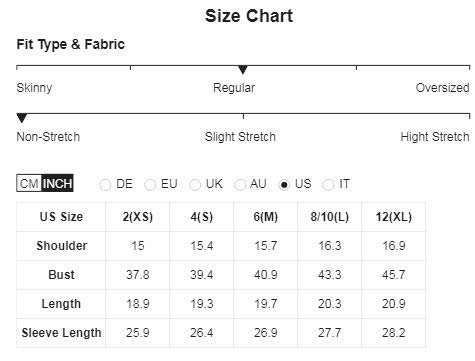Select the US size radio button
The height and width of the screenshot is (361, 475).
(284, 184)
